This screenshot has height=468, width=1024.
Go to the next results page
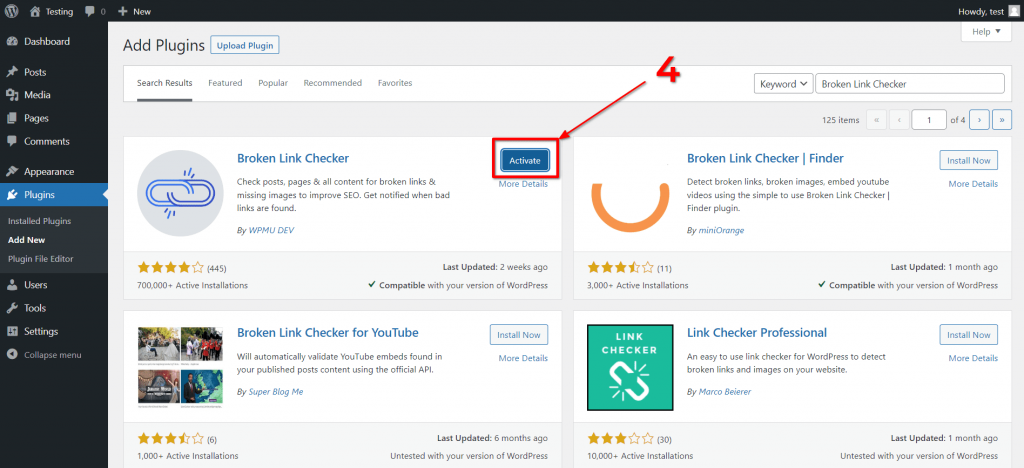[x=979, y=120]
